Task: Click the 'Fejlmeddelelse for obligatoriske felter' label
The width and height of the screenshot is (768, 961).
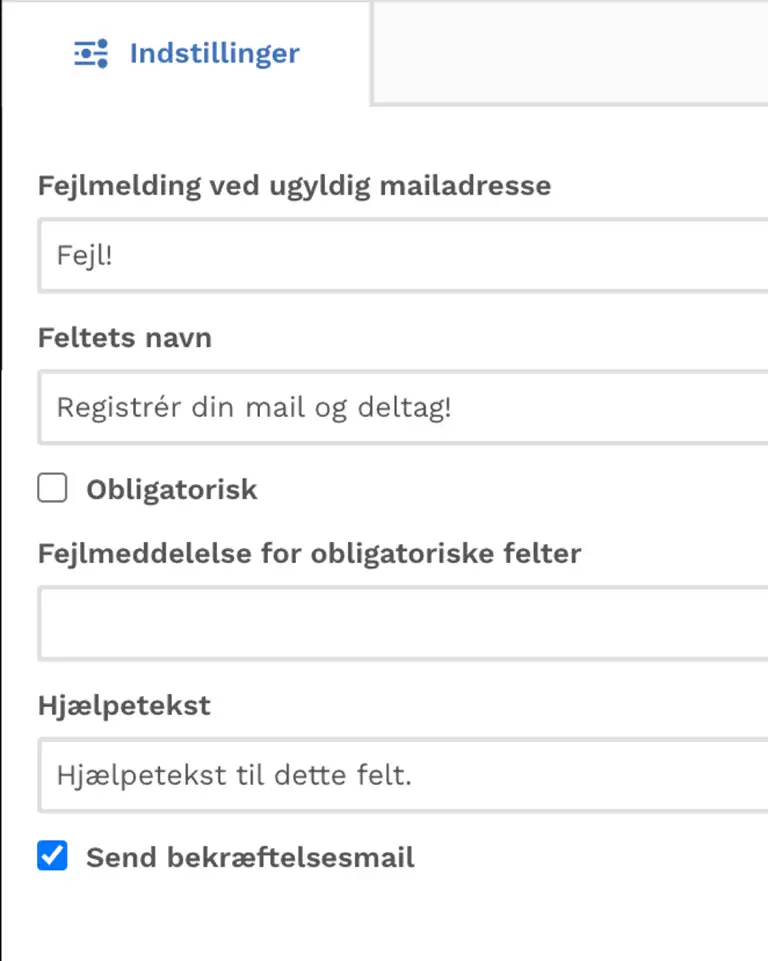Action: [x=310, y=554]
